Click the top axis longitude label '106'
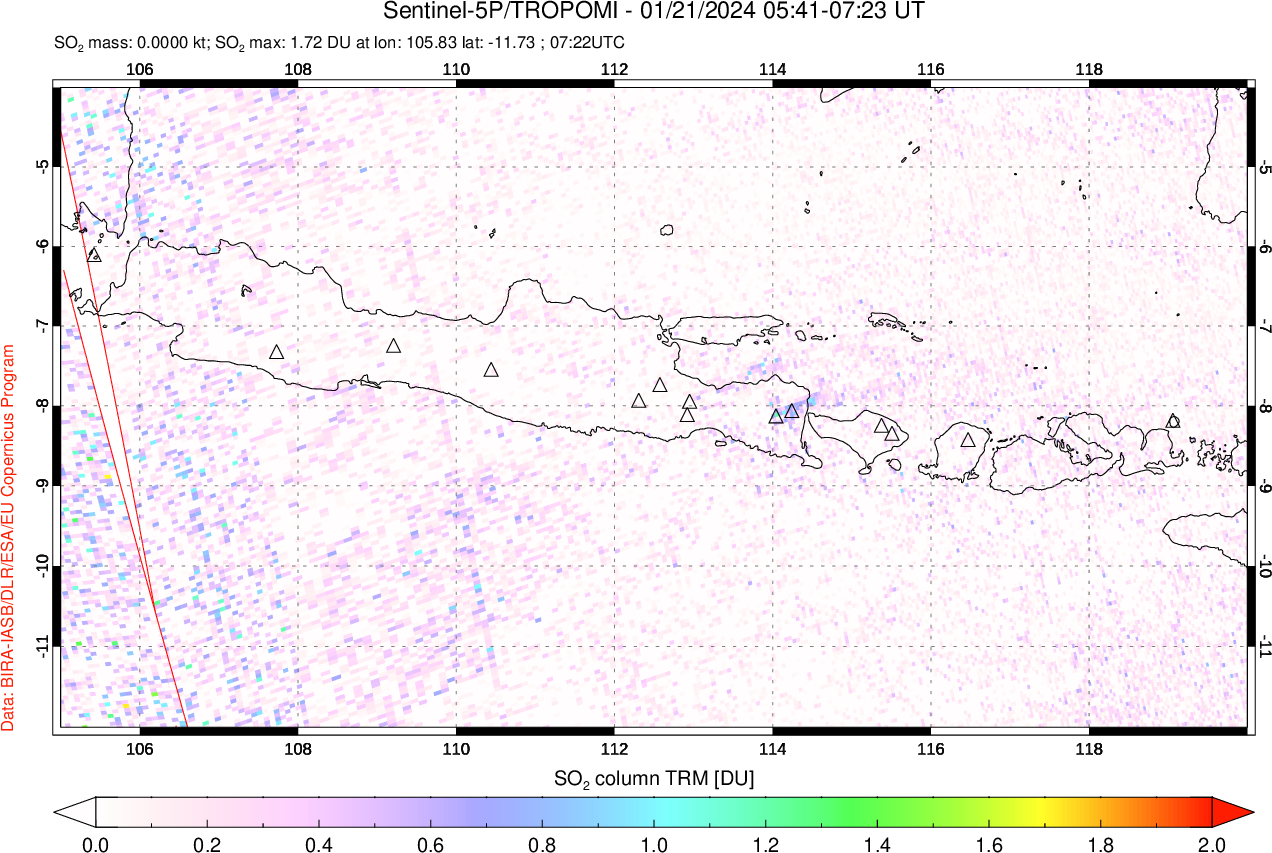The height and width of the screenshot is (853, 1272). 140,70
